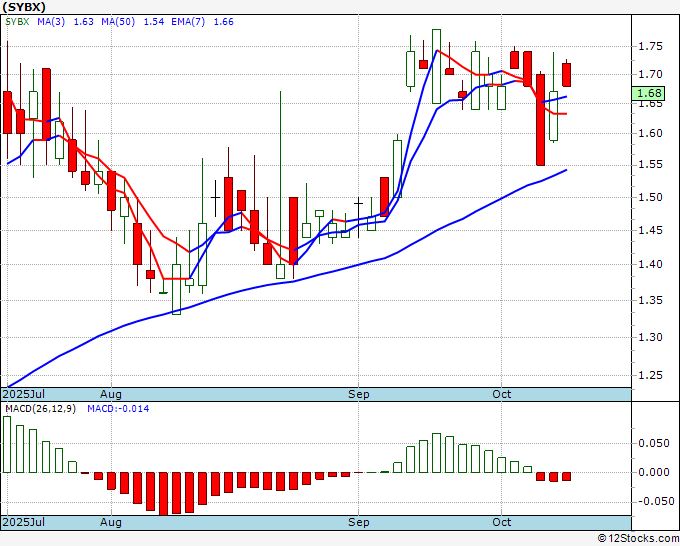Click Sep on the MACD panel time axis

pos(359,522)
